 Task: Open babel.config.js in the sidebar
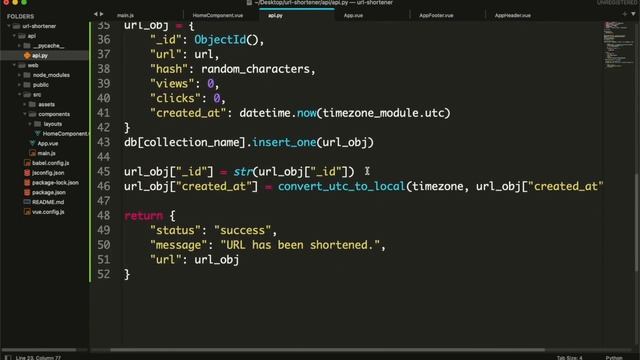click(51, 163)
